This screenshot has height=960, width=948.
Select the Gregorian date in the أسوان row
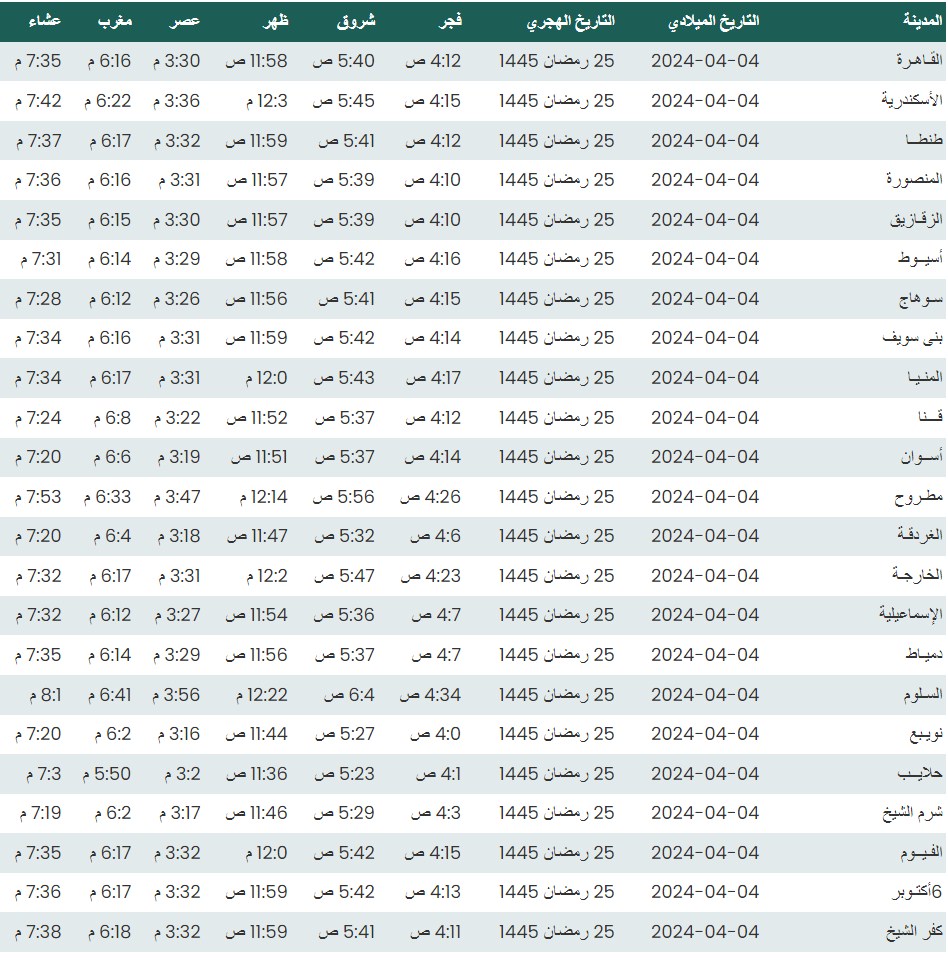click(705, 457)
